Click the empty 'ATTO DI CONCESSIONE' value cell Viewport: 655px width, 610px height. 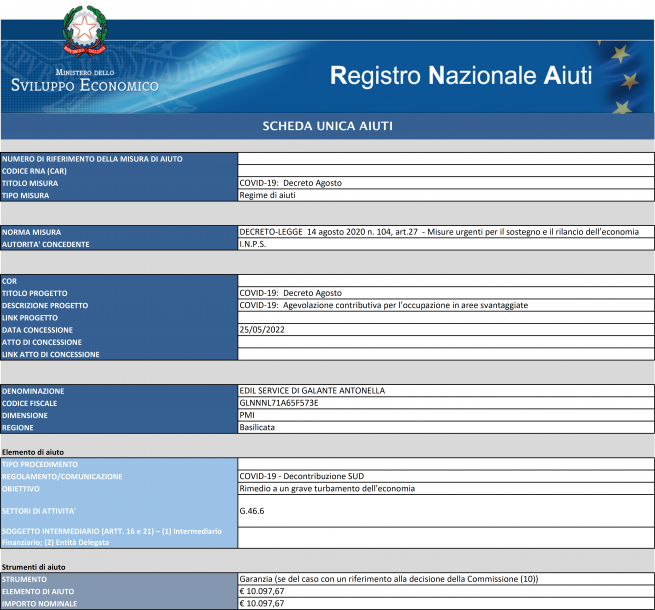[x=446, y=342]
